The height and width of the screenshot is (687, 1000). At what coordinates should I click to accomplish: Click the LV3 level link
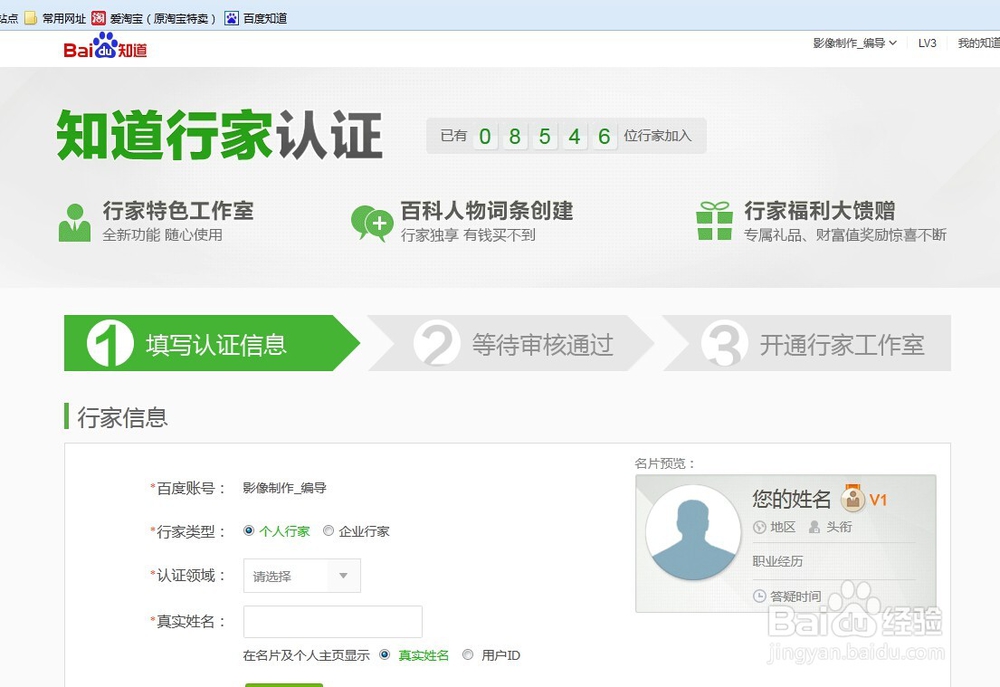(x=927, y=44)
